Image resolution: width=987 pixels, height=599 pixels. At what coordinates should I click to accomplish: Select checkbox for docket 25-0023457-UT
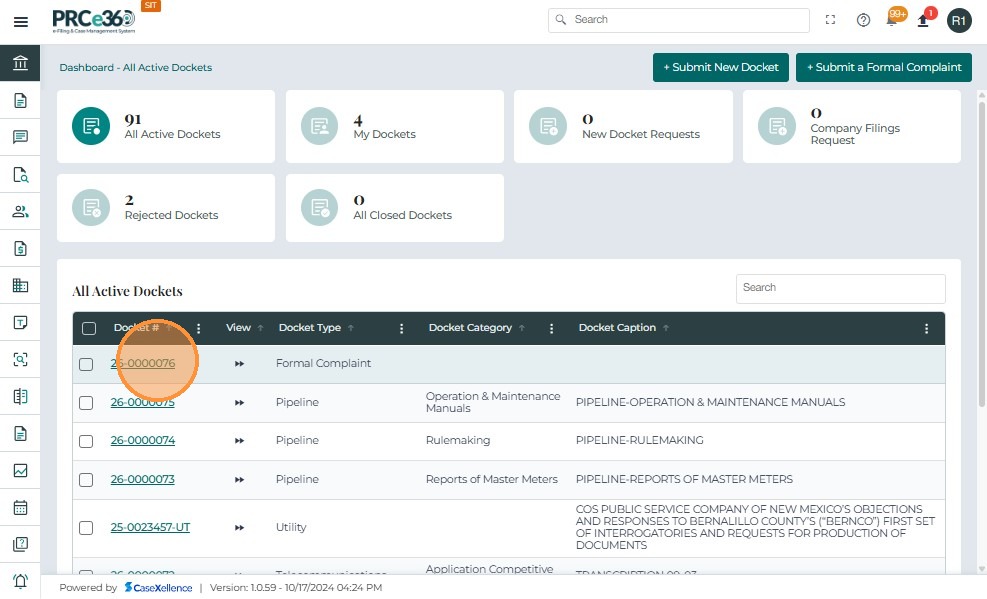click(x=86, y=528)
